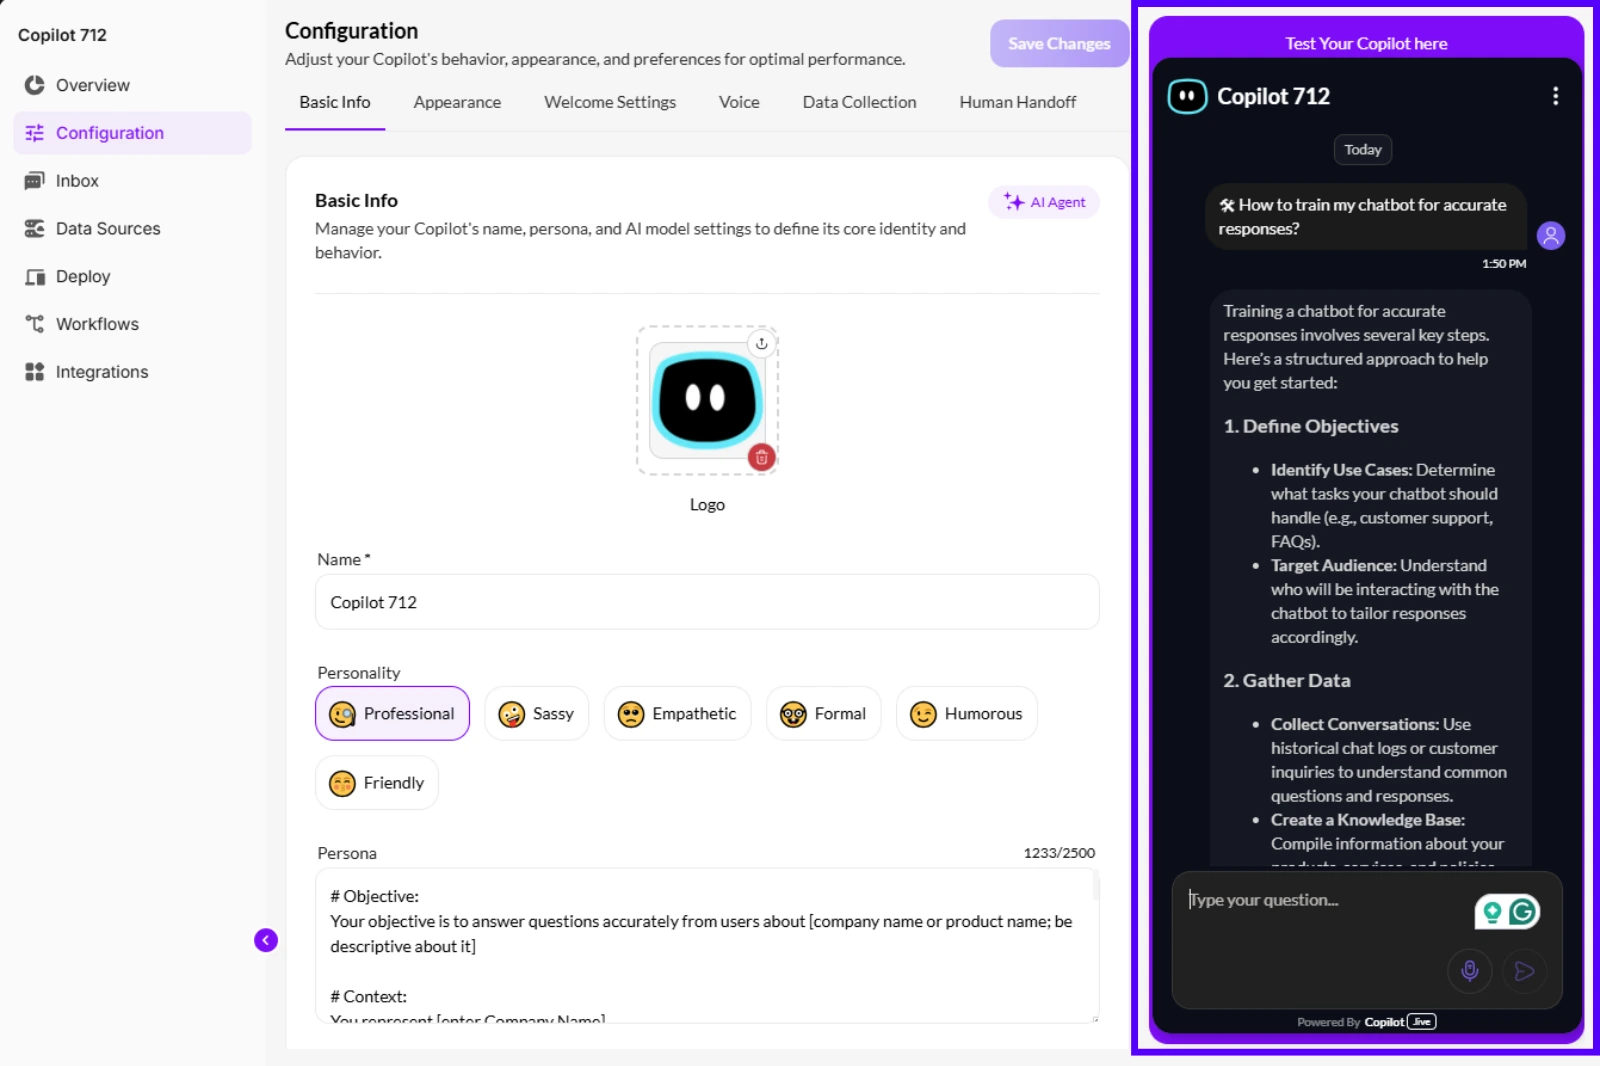Open the Integrations section
1600x1066 pixels.
tap(100, 371)
